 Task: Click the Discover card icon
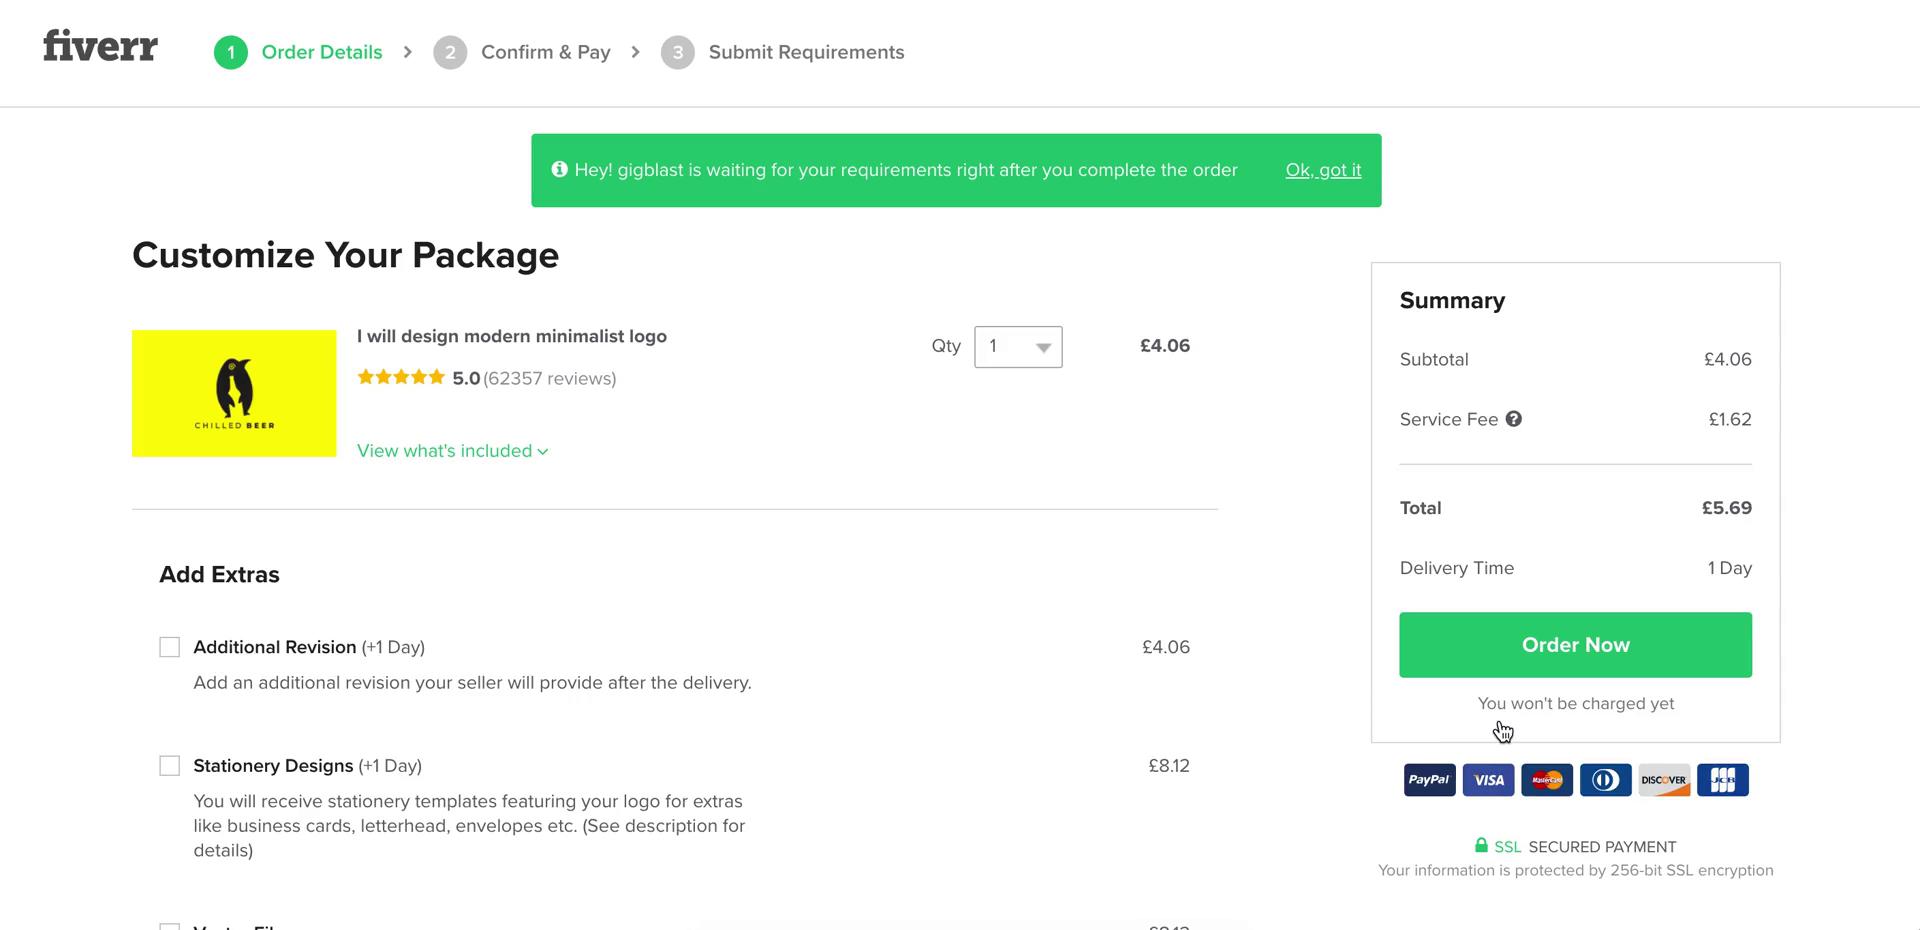pos(1663,780)
